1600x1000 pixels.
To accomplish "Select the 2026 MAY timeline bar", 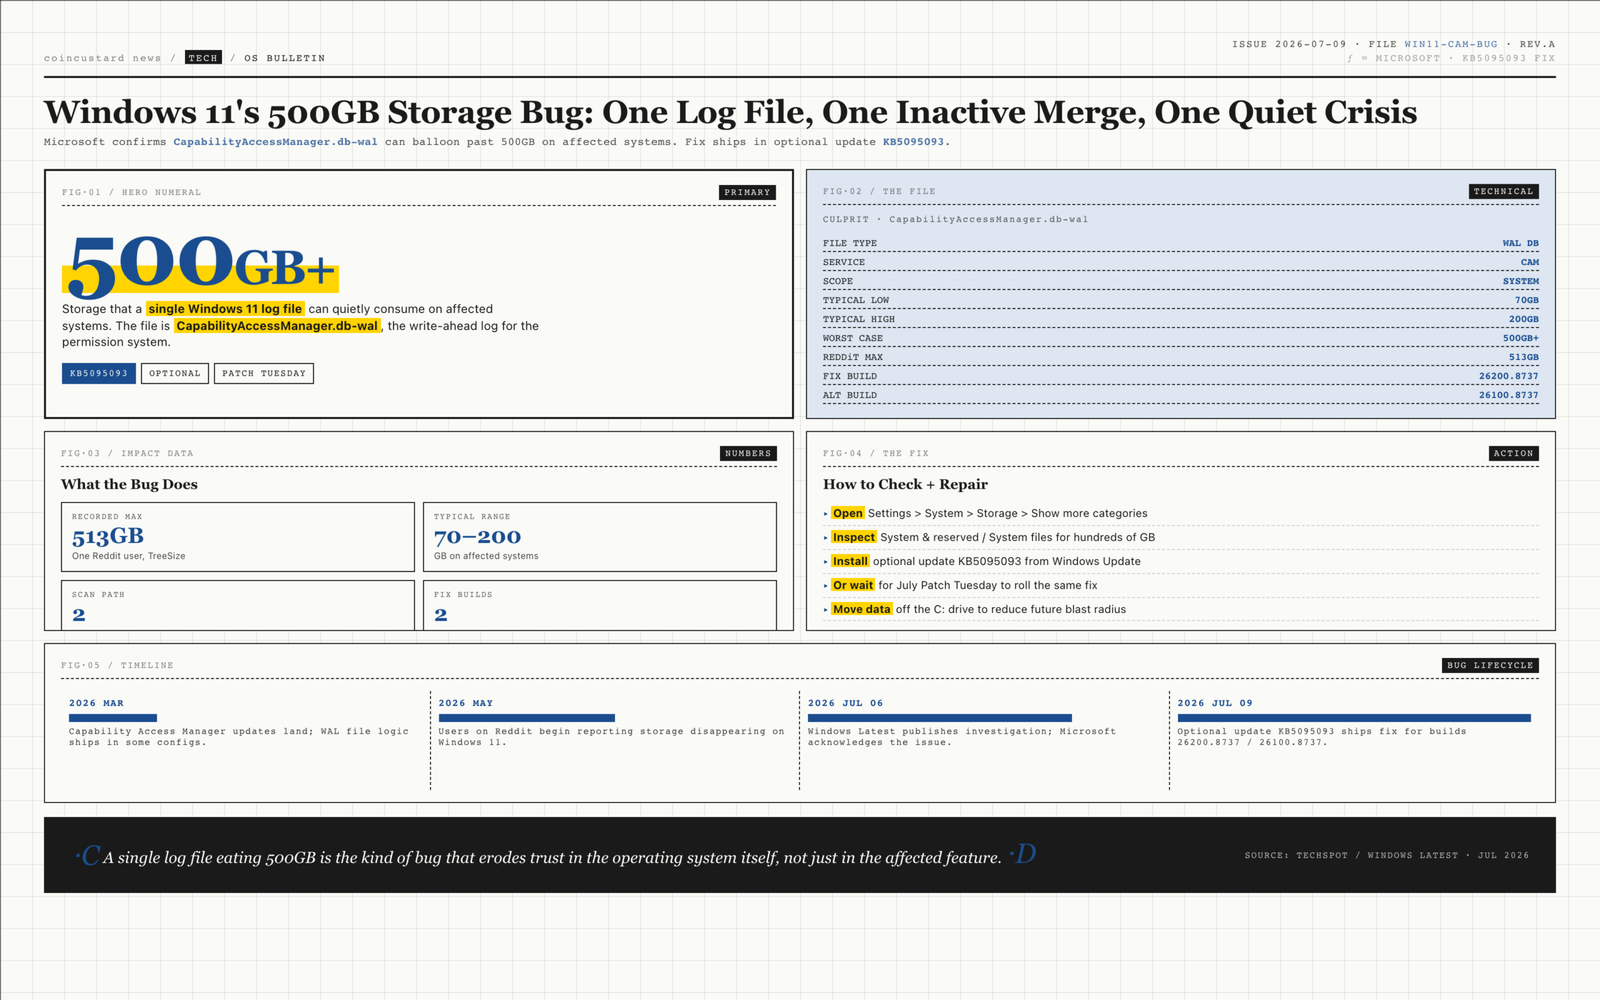I will [x=526, y=718].
